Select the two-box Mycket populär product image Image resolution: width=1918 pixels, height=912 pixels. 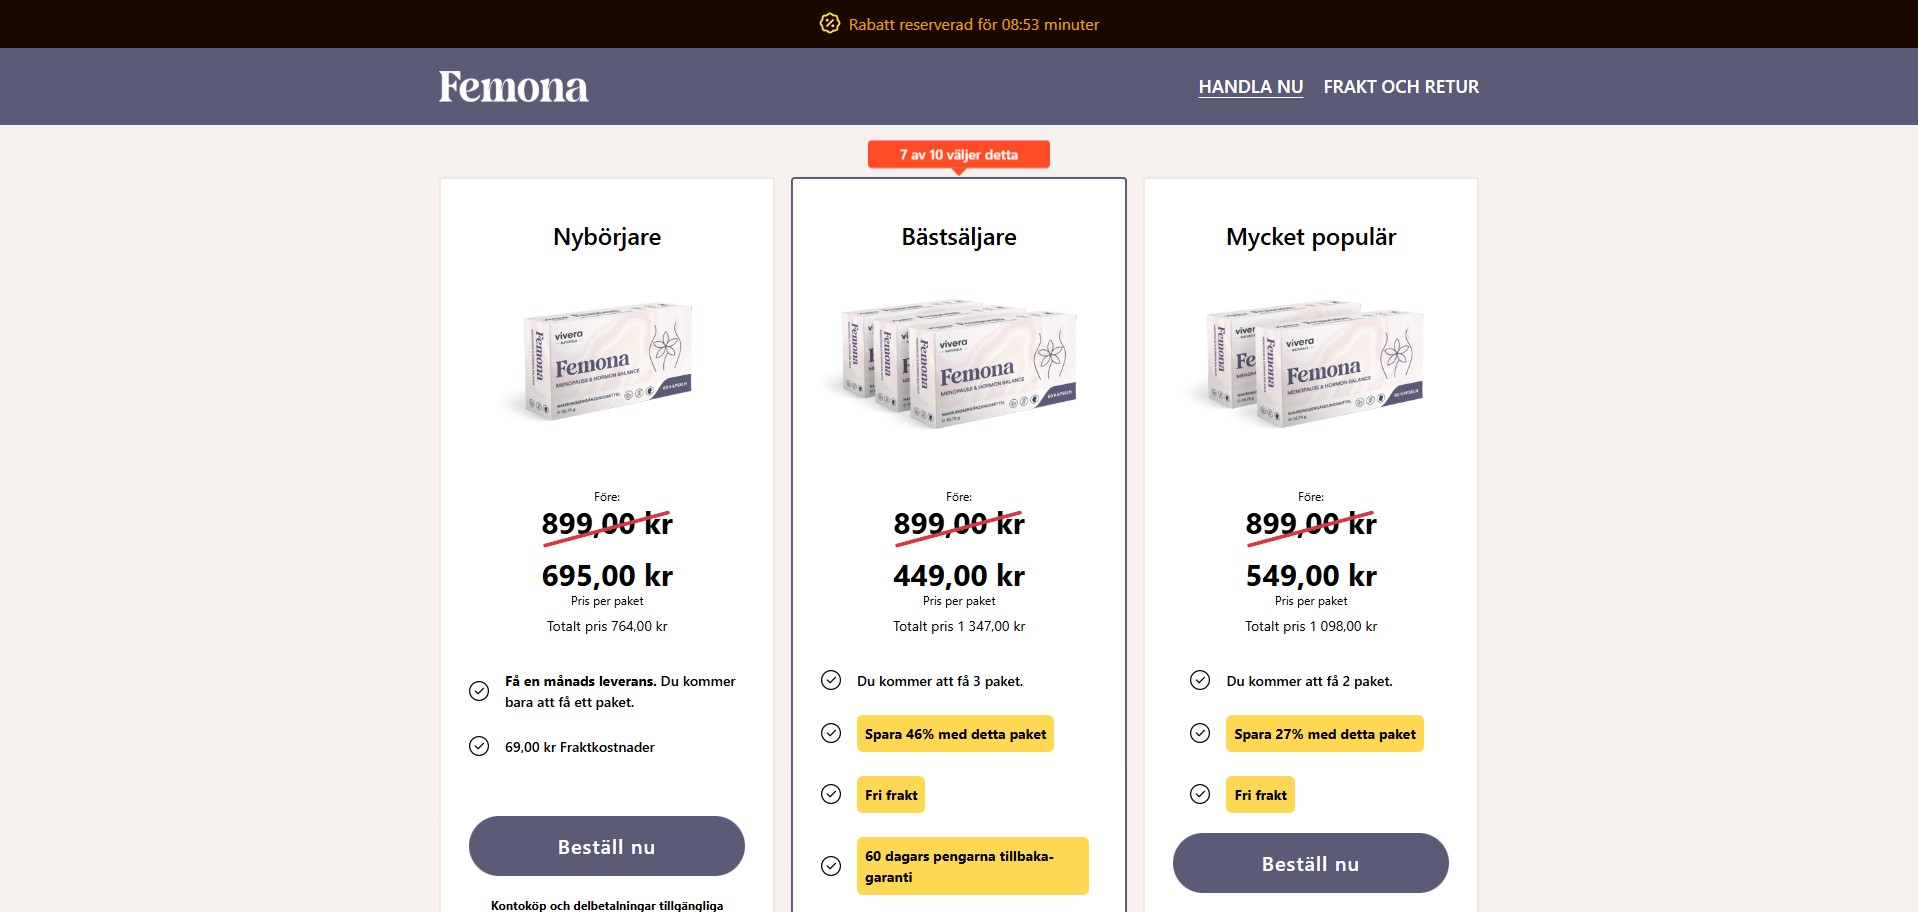point(1311,364)
